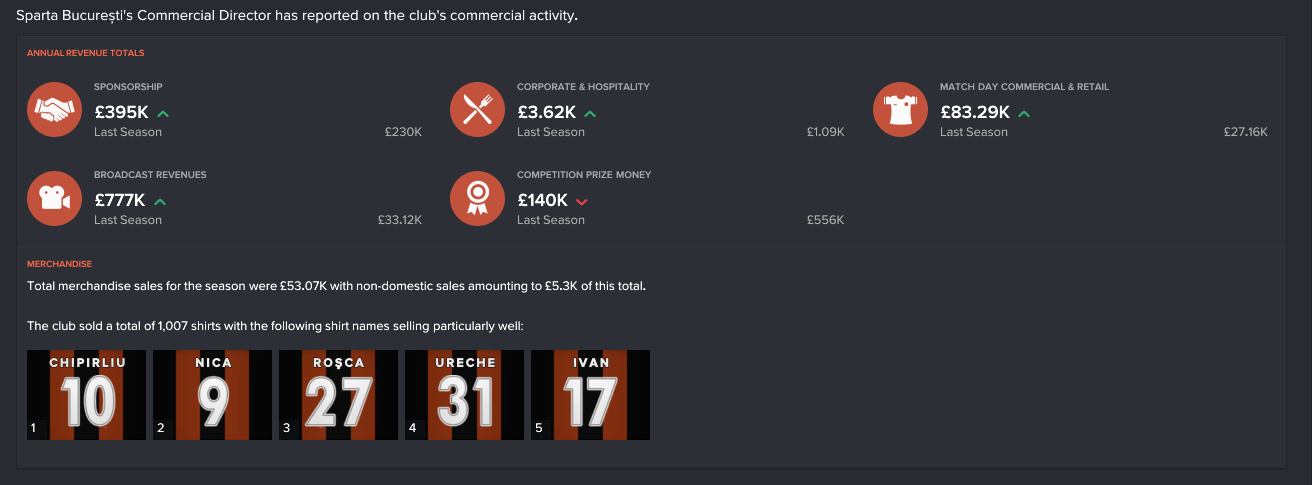The height and width of the screenshot is (485, 1312).
Task: Click the Broadcast Revenues camera icon
Action: [x=55, y=198]
